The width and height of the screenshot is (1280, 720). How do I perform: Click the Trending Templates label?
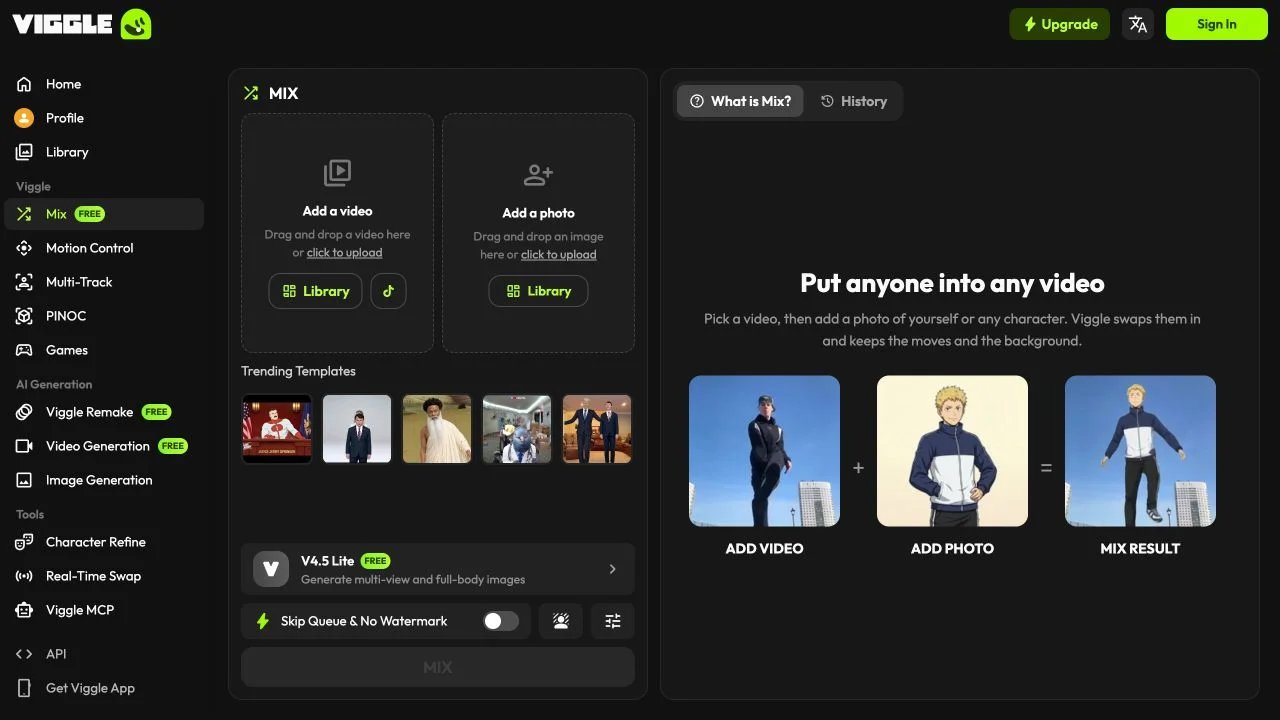click(298, 371)
